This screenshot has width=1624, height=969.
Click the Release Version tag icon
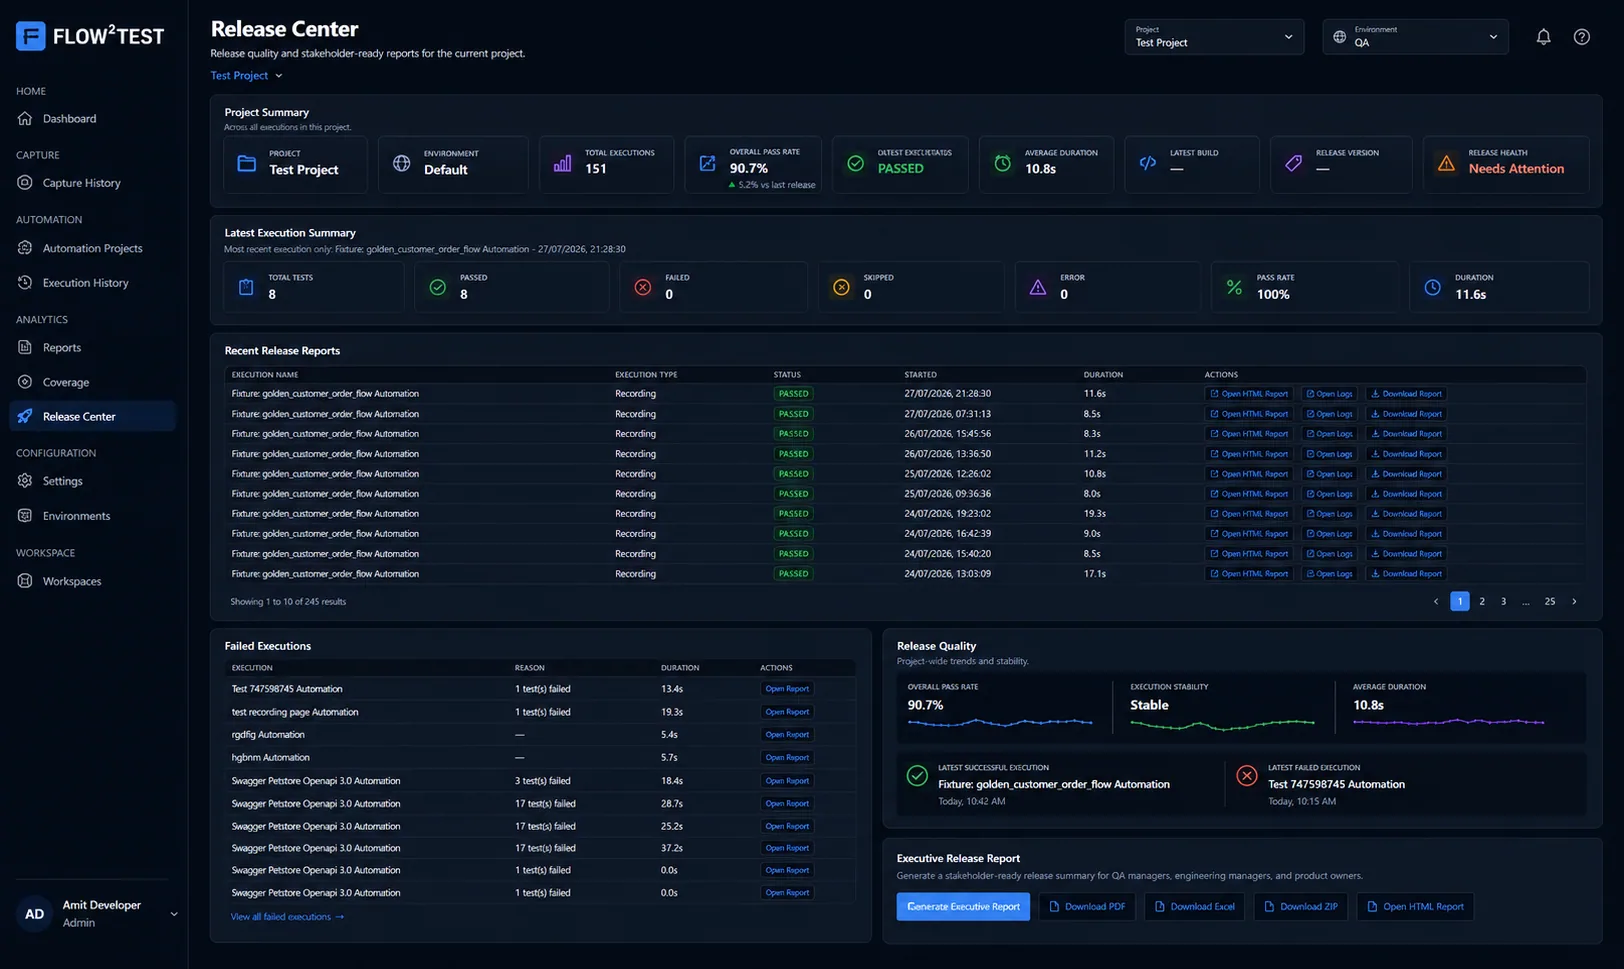pyautogui.click(x=1293, y=163)
